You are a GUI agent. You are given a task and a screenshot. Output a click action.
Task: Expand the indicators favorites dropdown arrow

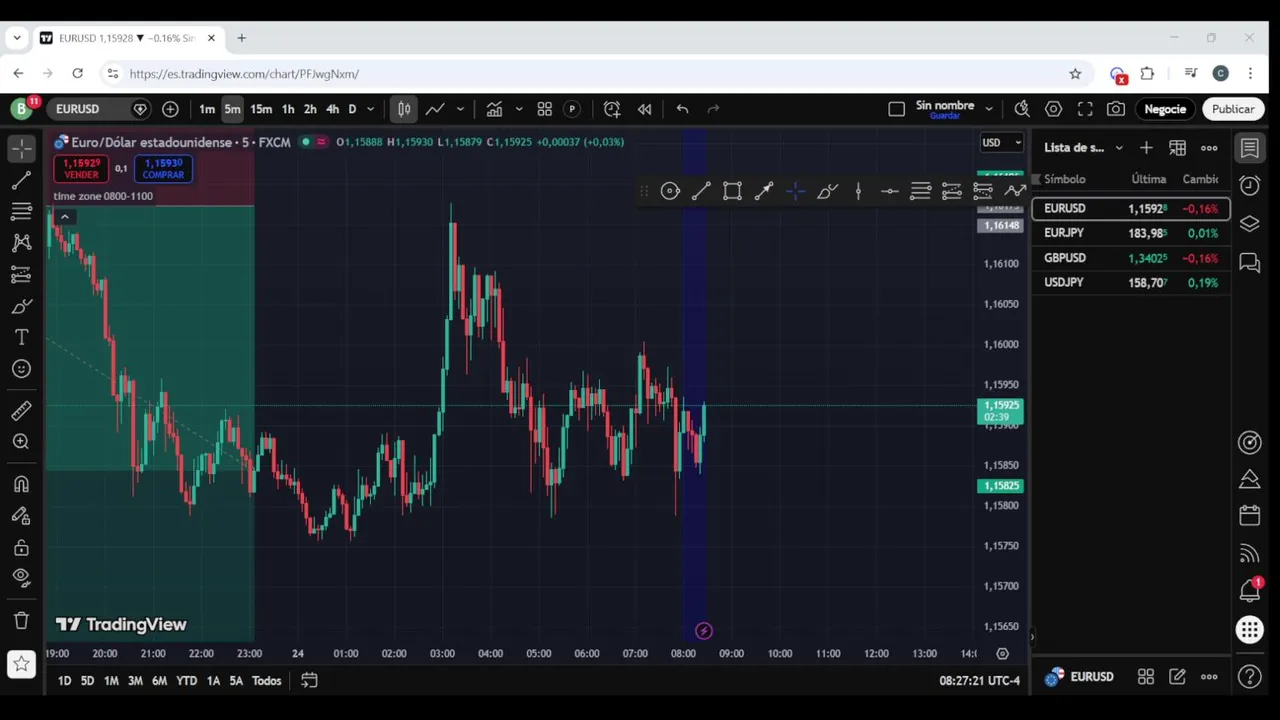(518, 109)
